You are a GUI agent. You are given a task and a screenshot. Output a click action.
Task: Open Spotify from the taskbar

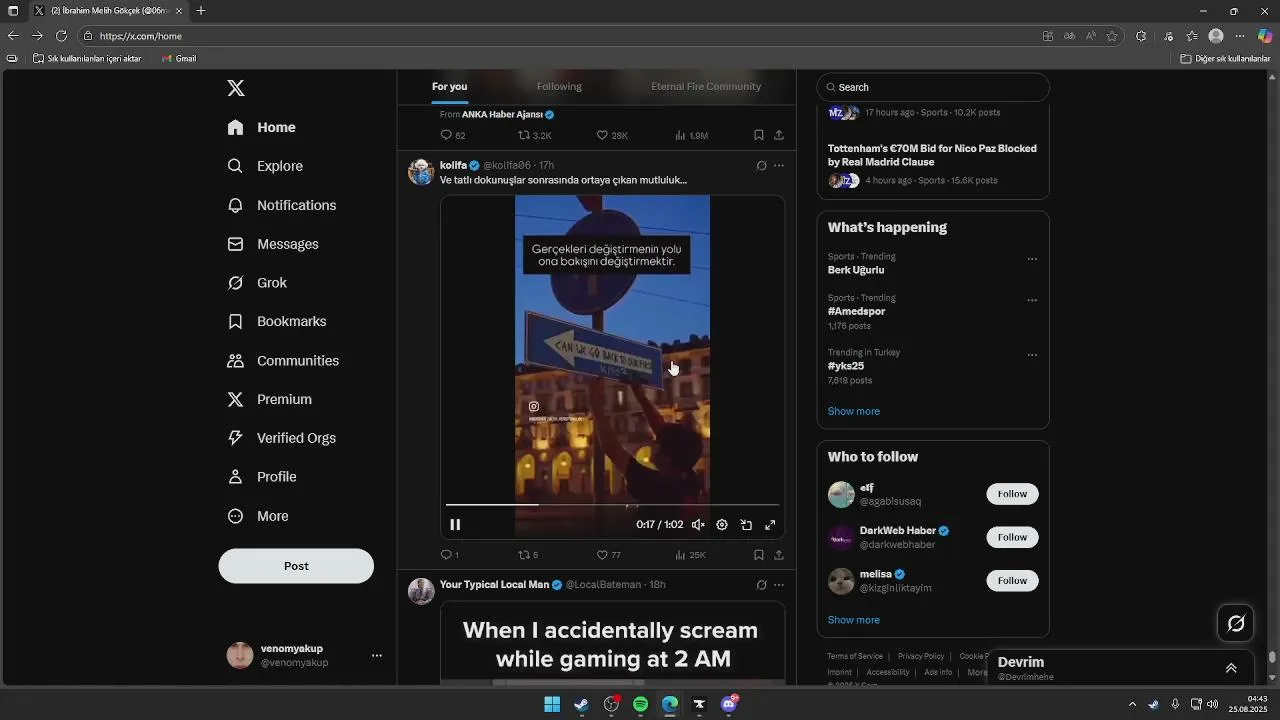tap(640, 704)
